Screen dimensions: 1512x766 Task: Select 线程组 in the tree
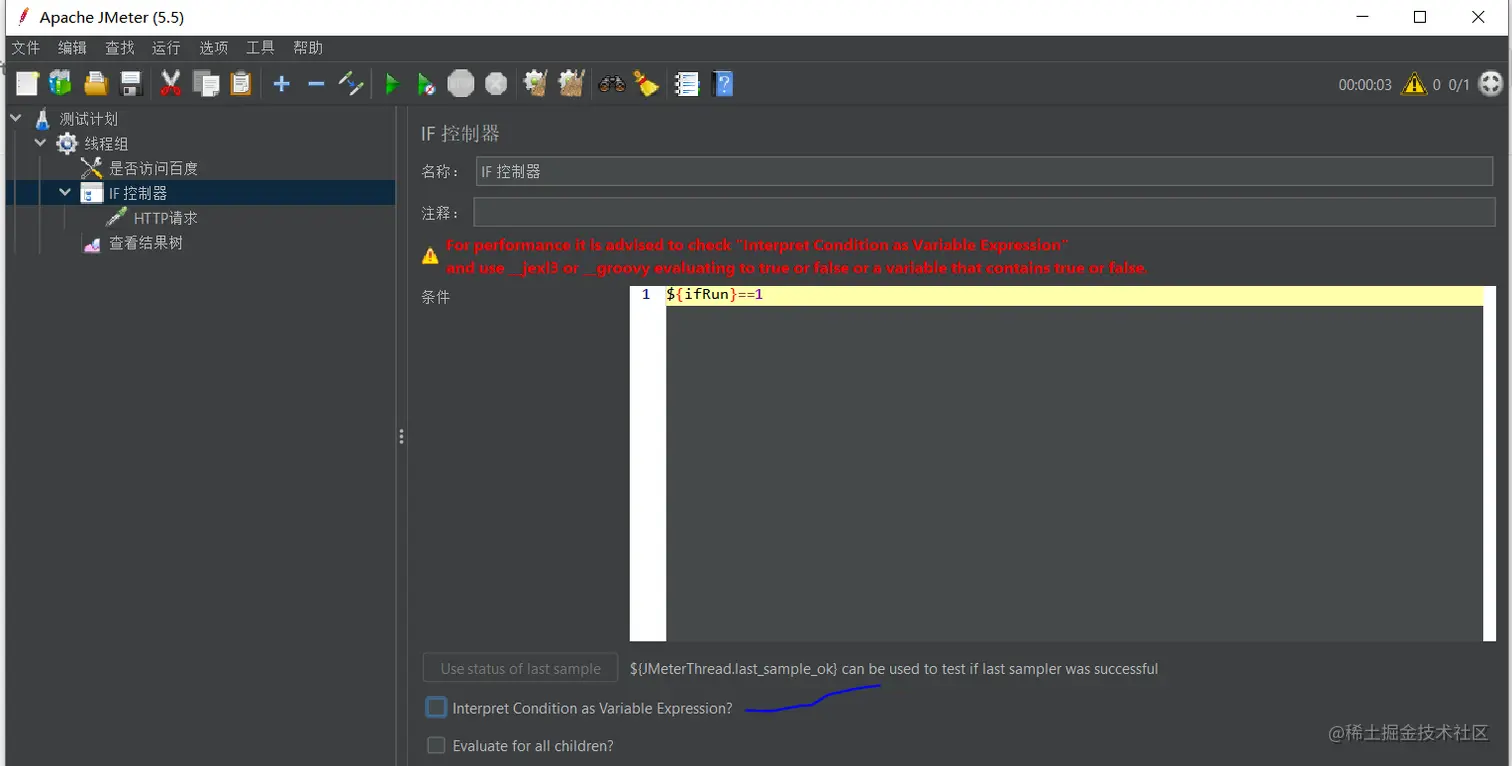click(x=106, y=144)
